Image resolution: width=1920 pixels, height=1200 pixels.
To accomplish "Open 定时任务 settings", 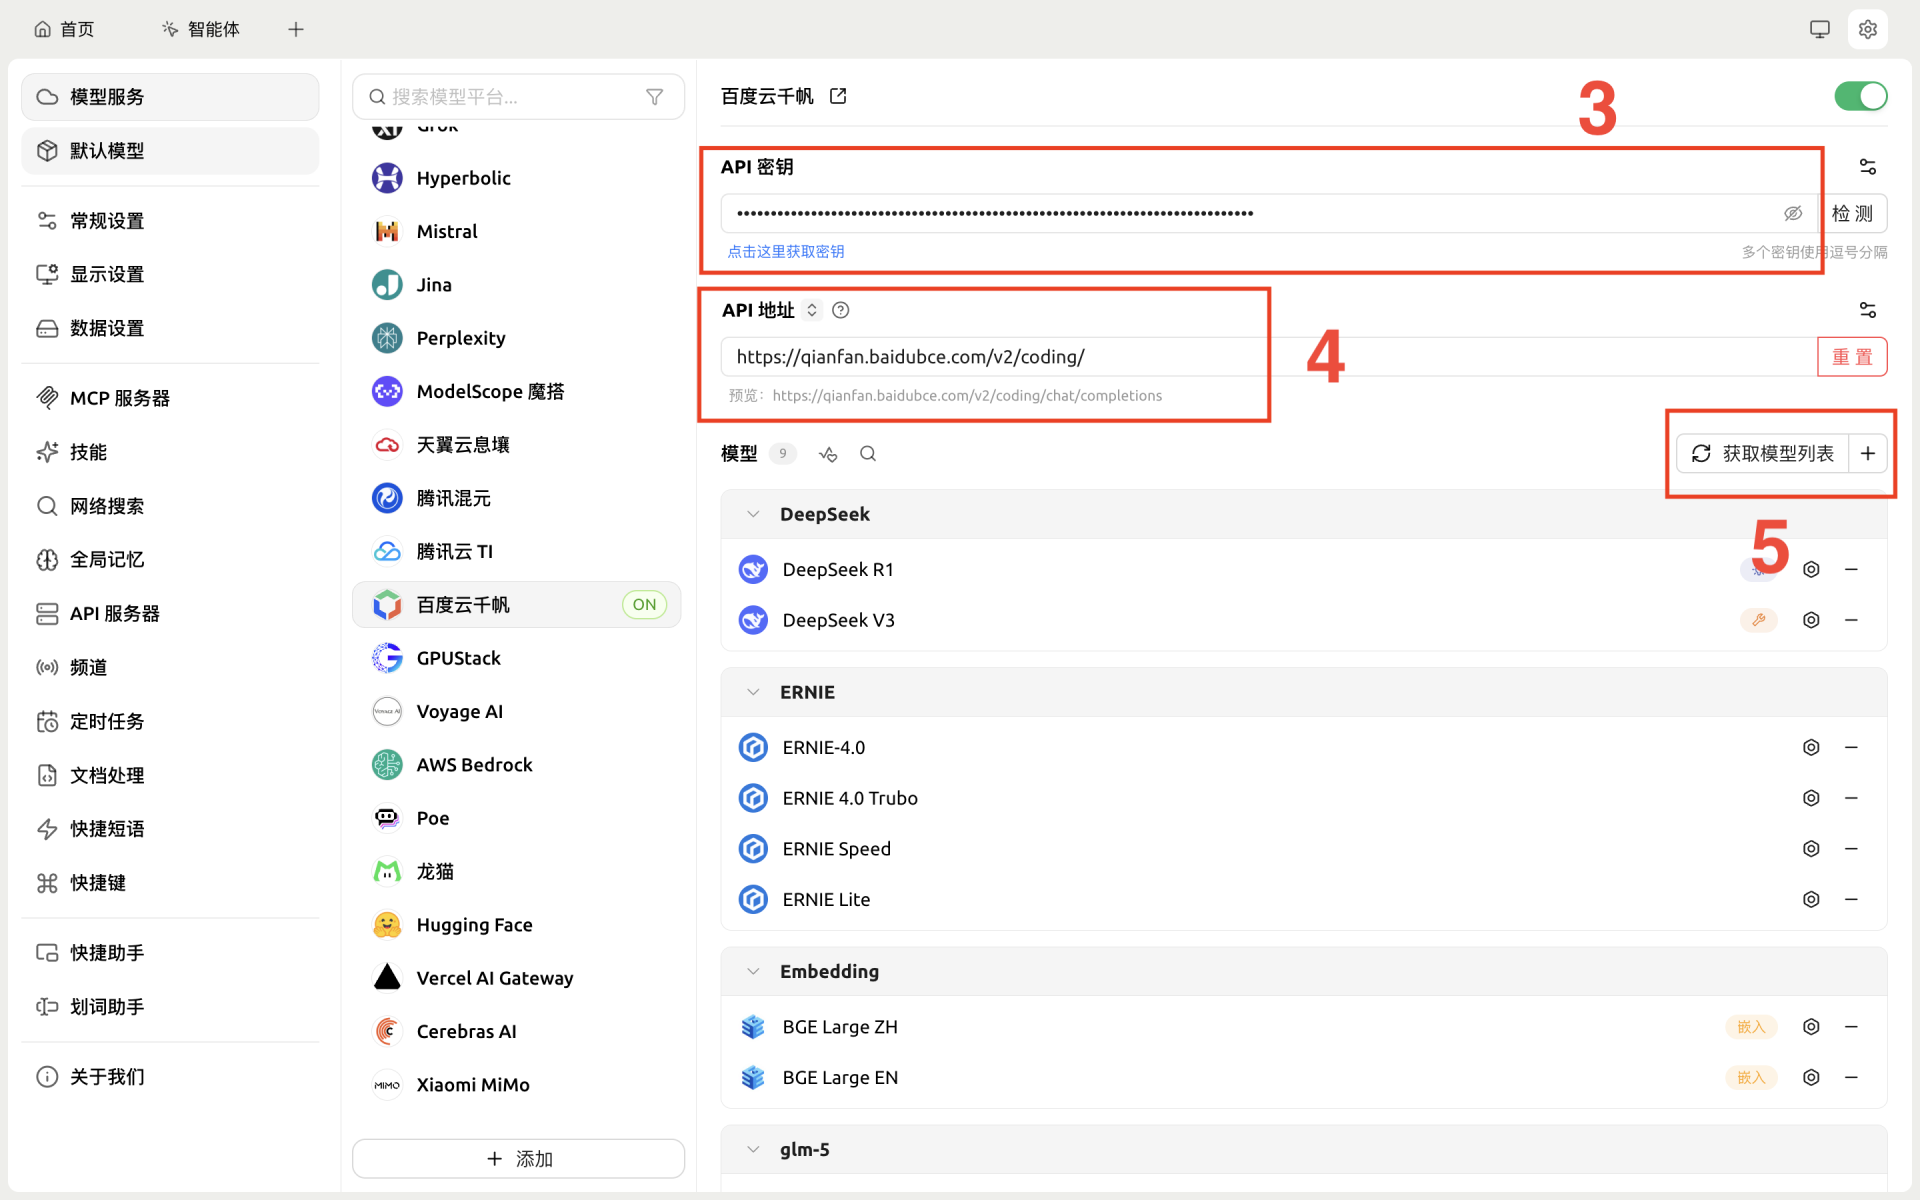I will point(170,722).
